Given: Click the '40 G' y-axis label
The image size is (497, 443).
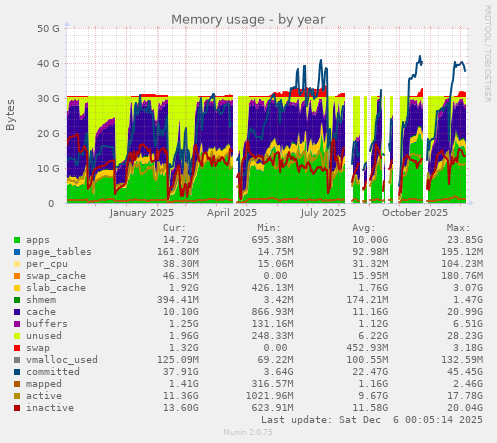Looking at the screenshot, I should pos(48,64).
